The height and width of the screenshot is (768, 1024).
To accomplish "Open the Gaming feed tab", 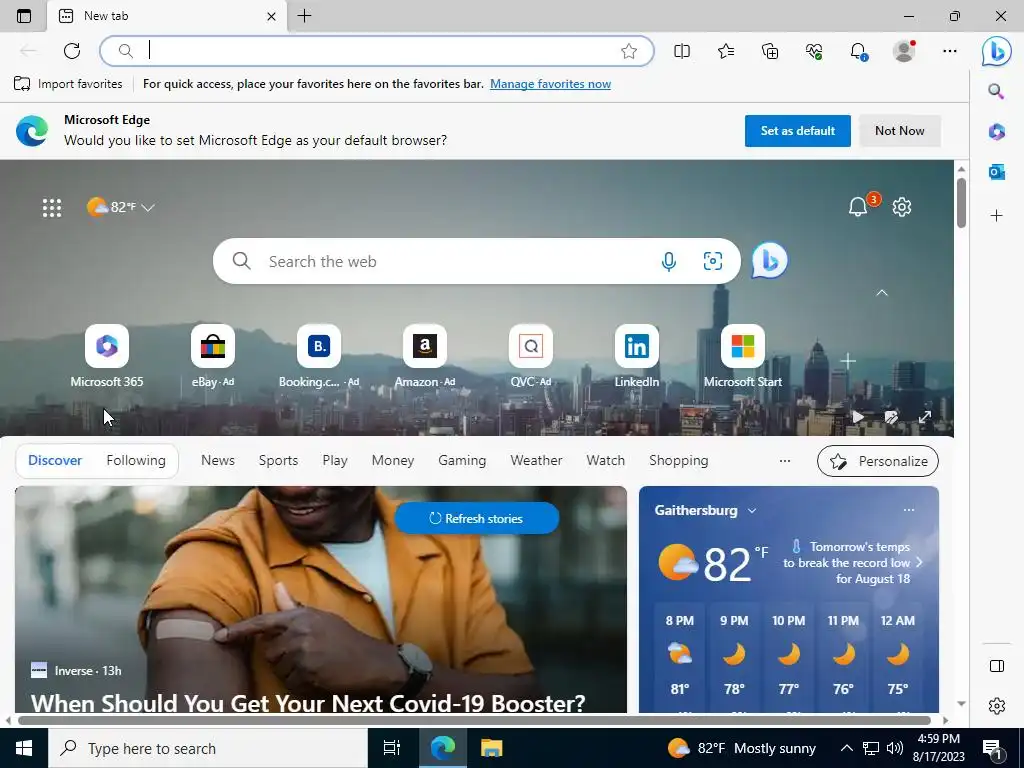I will click(x=462, y=460).
